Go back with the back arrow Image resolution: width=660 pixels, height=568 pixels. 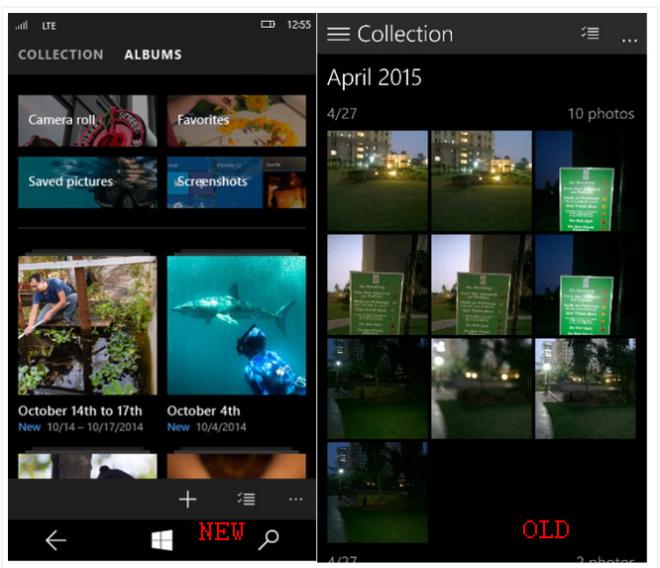(56, 540)
